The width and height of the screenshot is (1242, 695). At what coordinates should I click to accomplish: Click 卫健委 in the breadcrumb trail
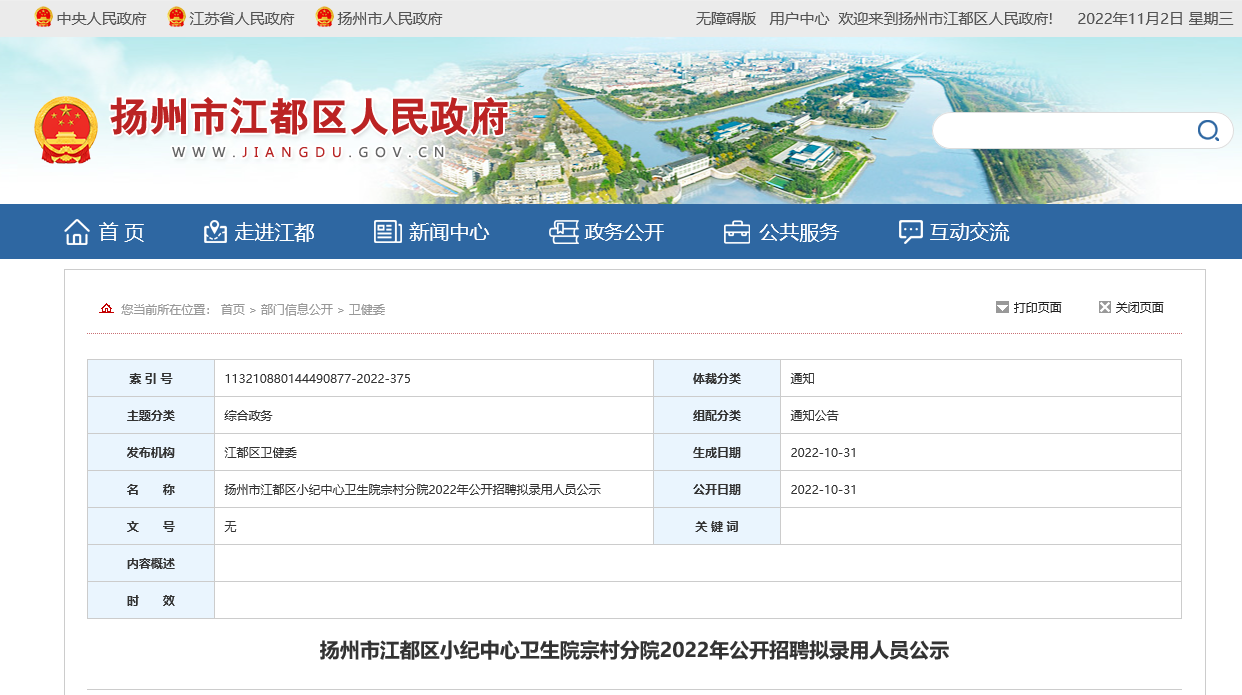pyautogui.click(x=366, y=310)
